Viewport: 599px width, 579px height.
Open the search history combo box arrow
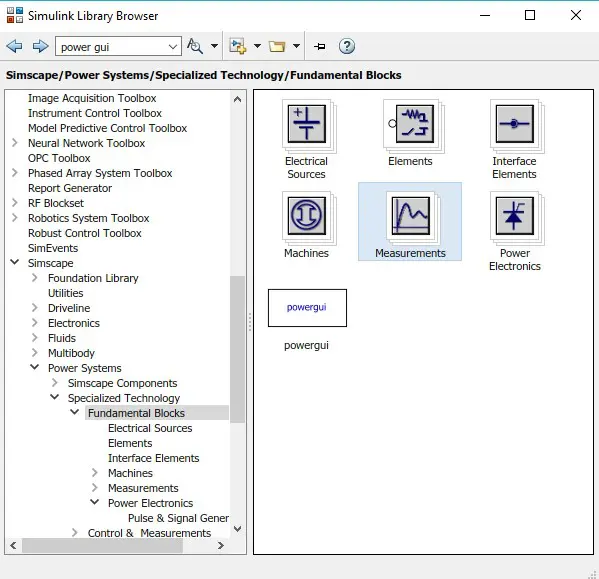coord(173,47)
